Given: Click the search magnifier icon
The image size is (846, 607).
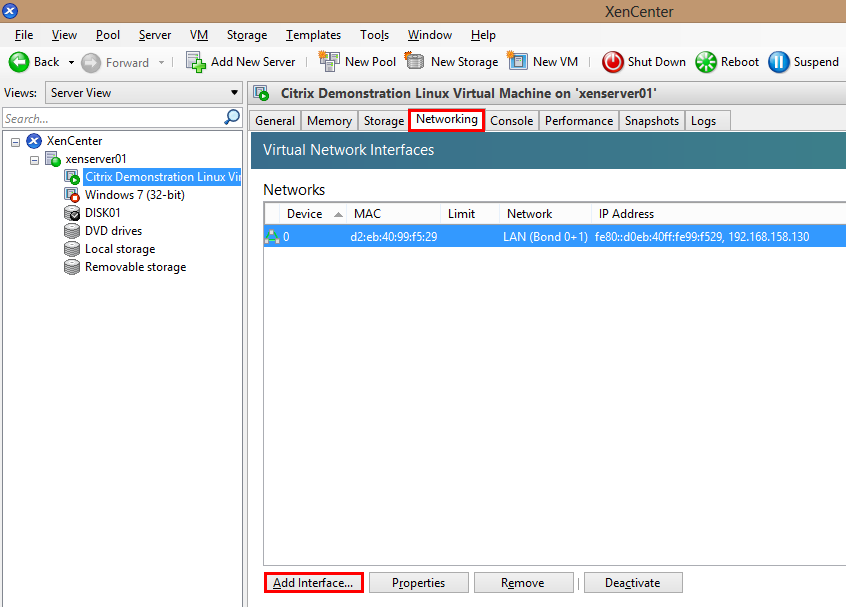Looking at the screenshot, I should [x=232, y=118].
